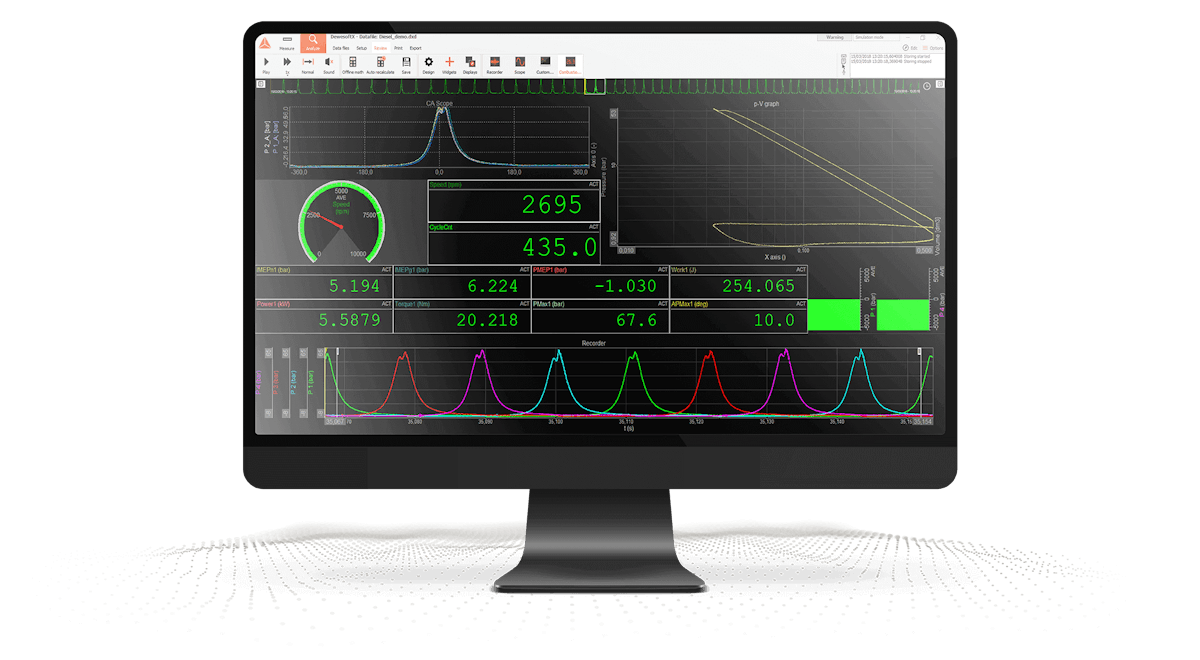Click the Storing stopped log entry
This screenshot has width=1200, height=660.
[x=890, y=61]
